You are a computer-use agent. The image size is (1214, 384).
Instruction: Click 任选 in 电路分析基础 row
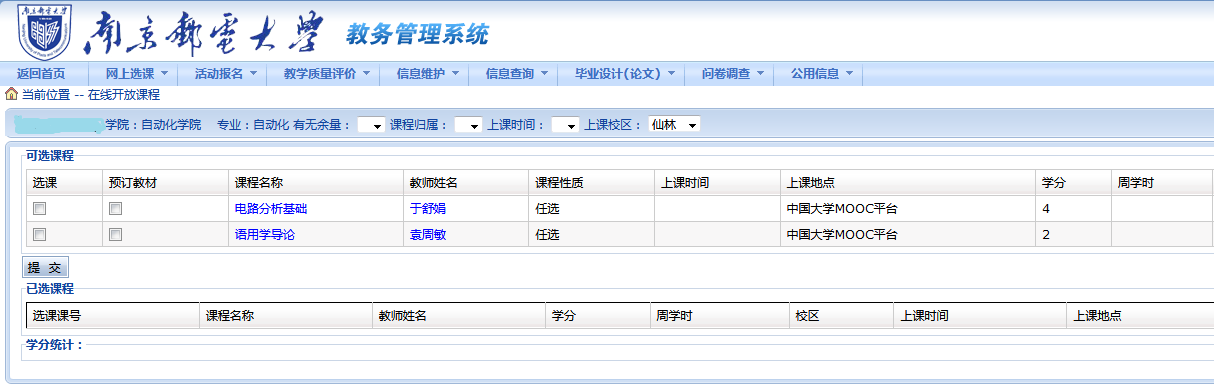pyautogui.click(x=548, y=209)
